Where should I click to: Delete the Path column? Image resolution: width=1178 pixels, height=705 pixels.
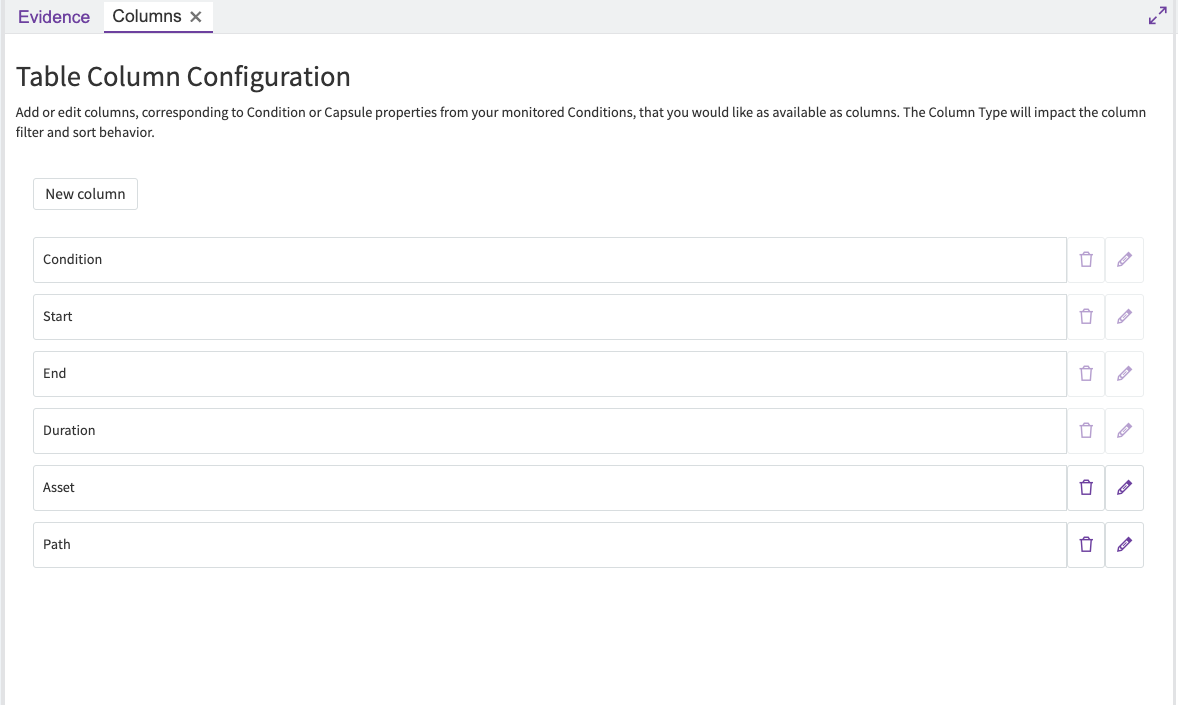(x=1086, y=545)
